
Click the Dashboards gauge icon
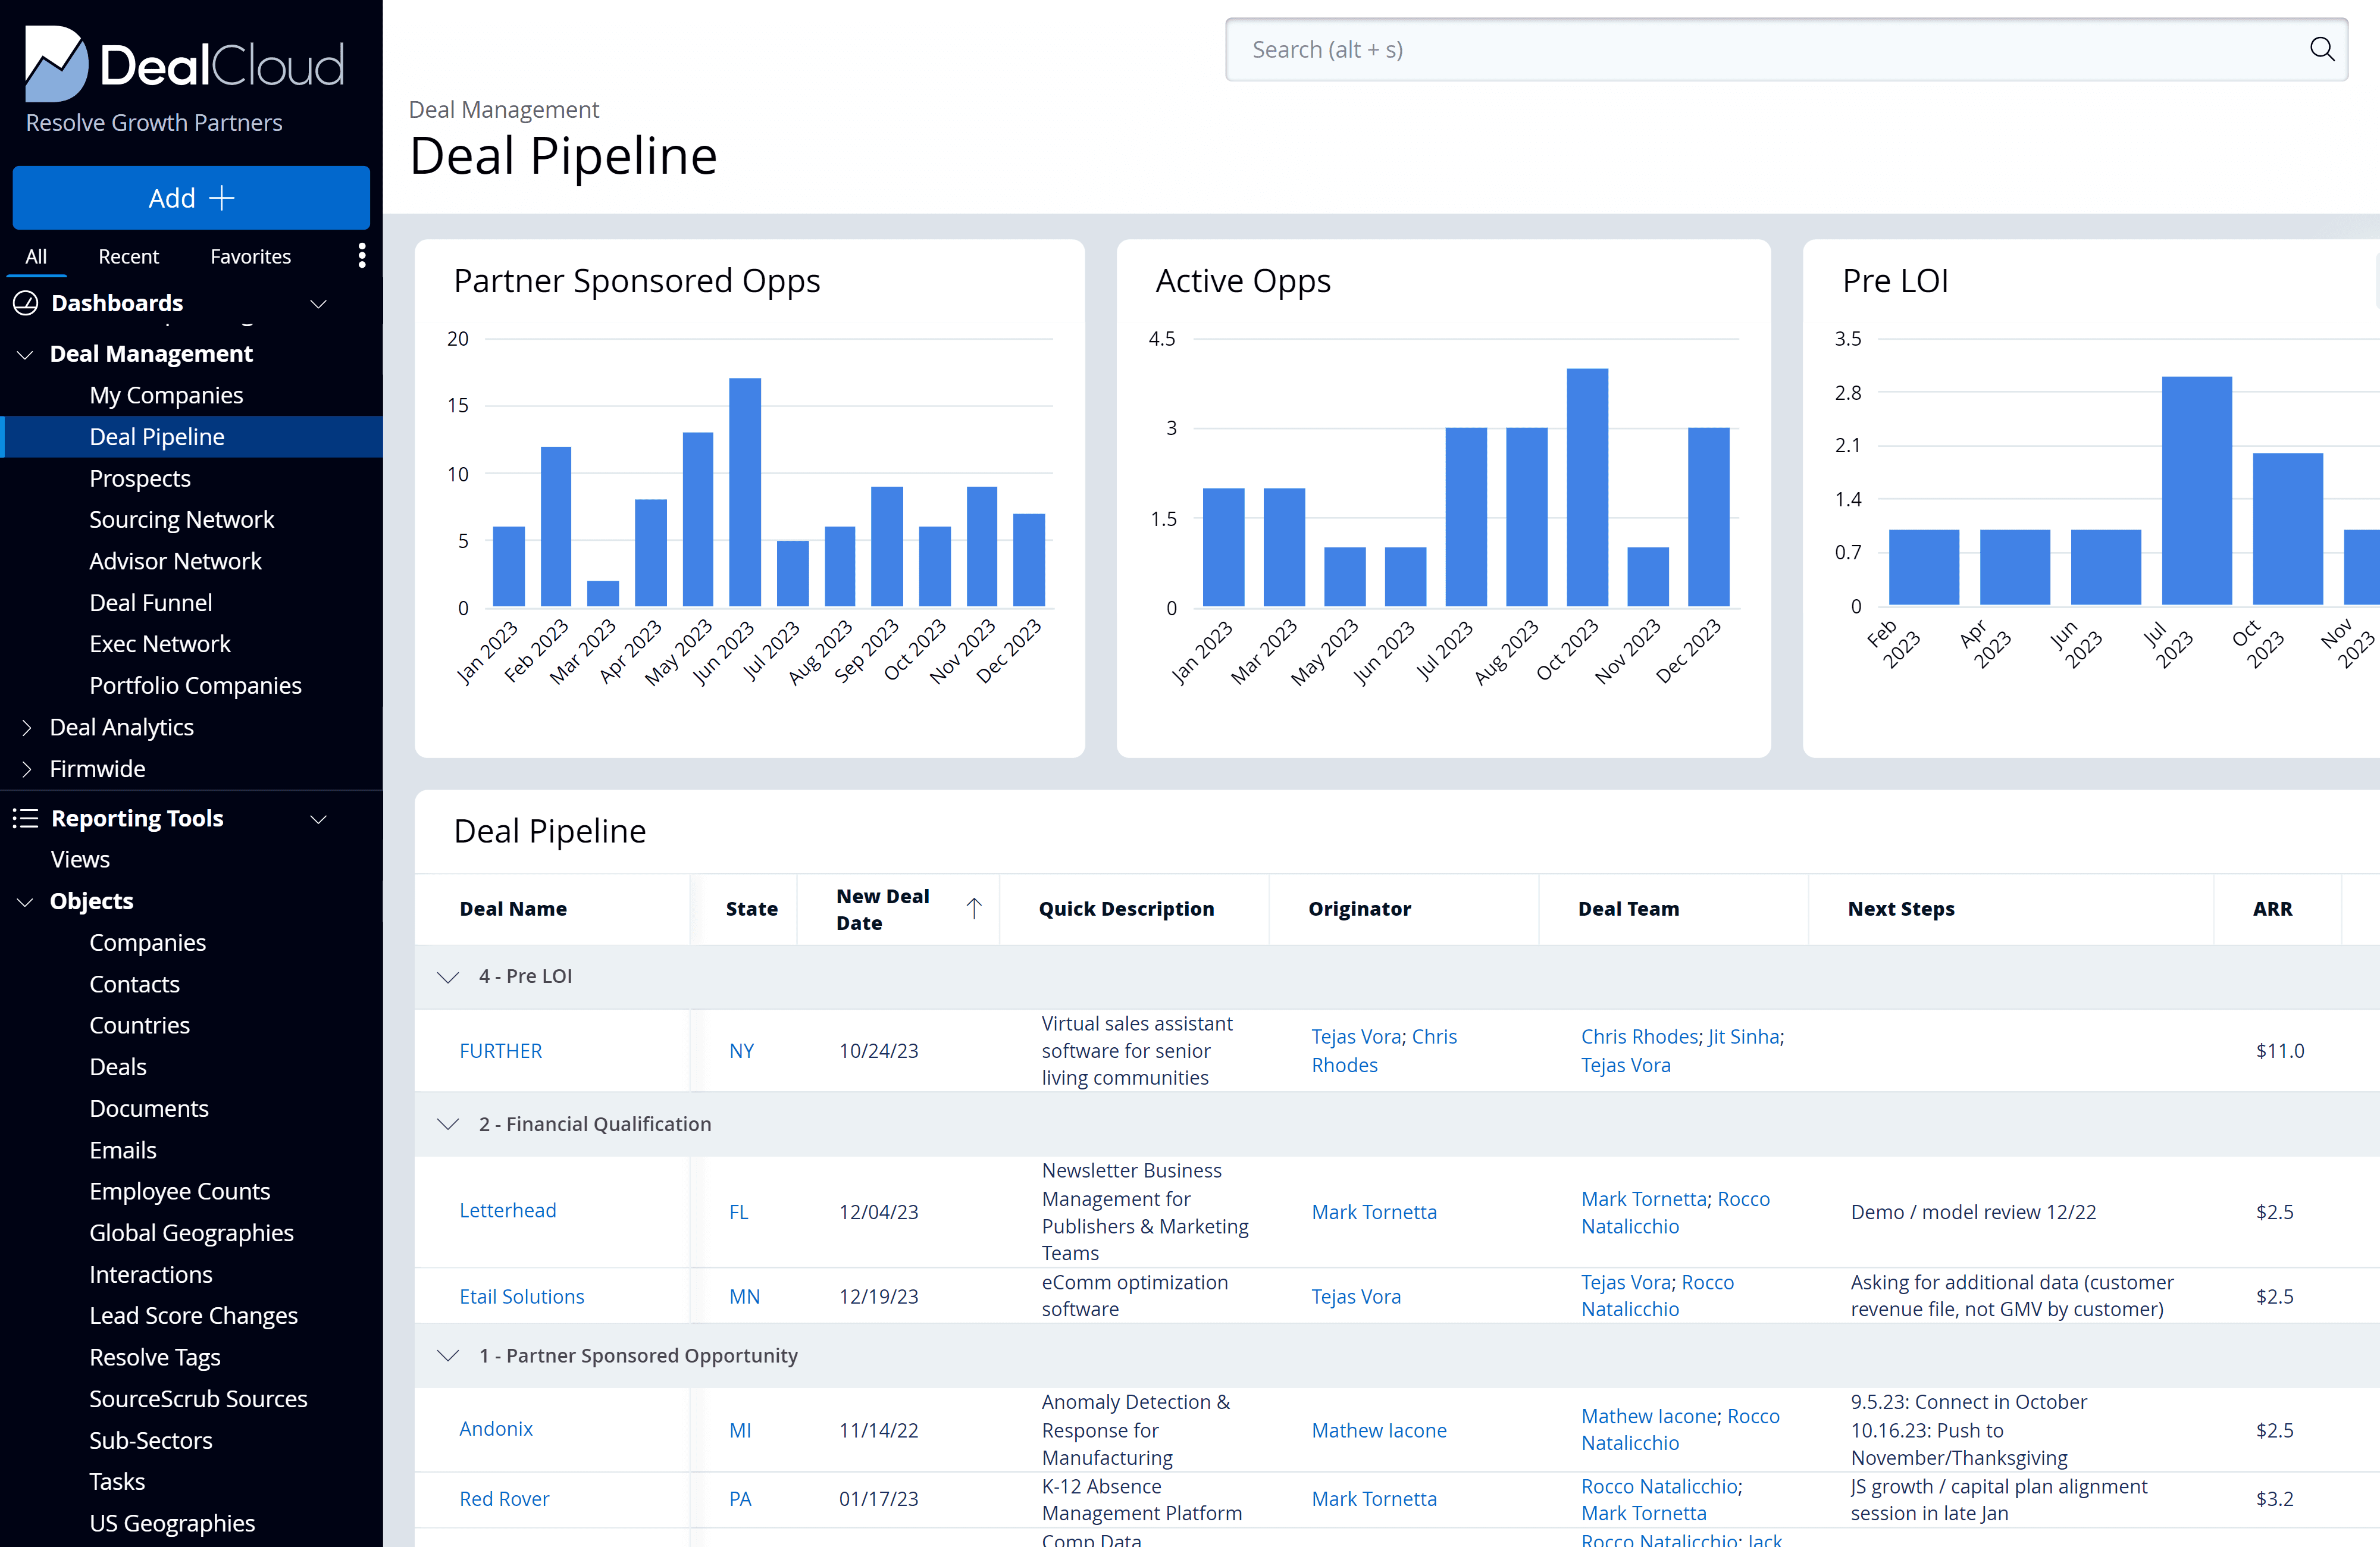pos(25,303)
